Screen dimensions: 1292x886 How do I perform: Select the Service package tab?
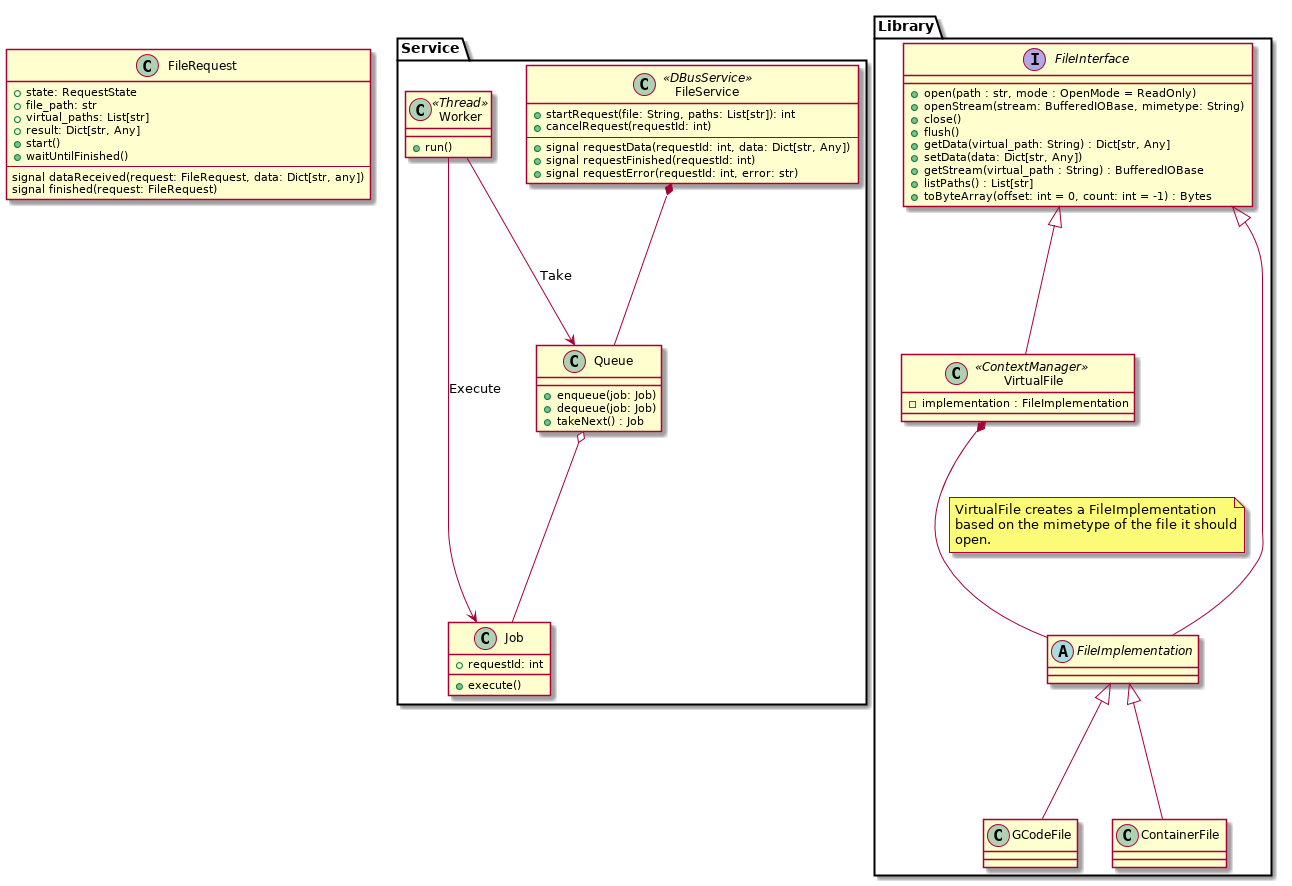point(431,47)
